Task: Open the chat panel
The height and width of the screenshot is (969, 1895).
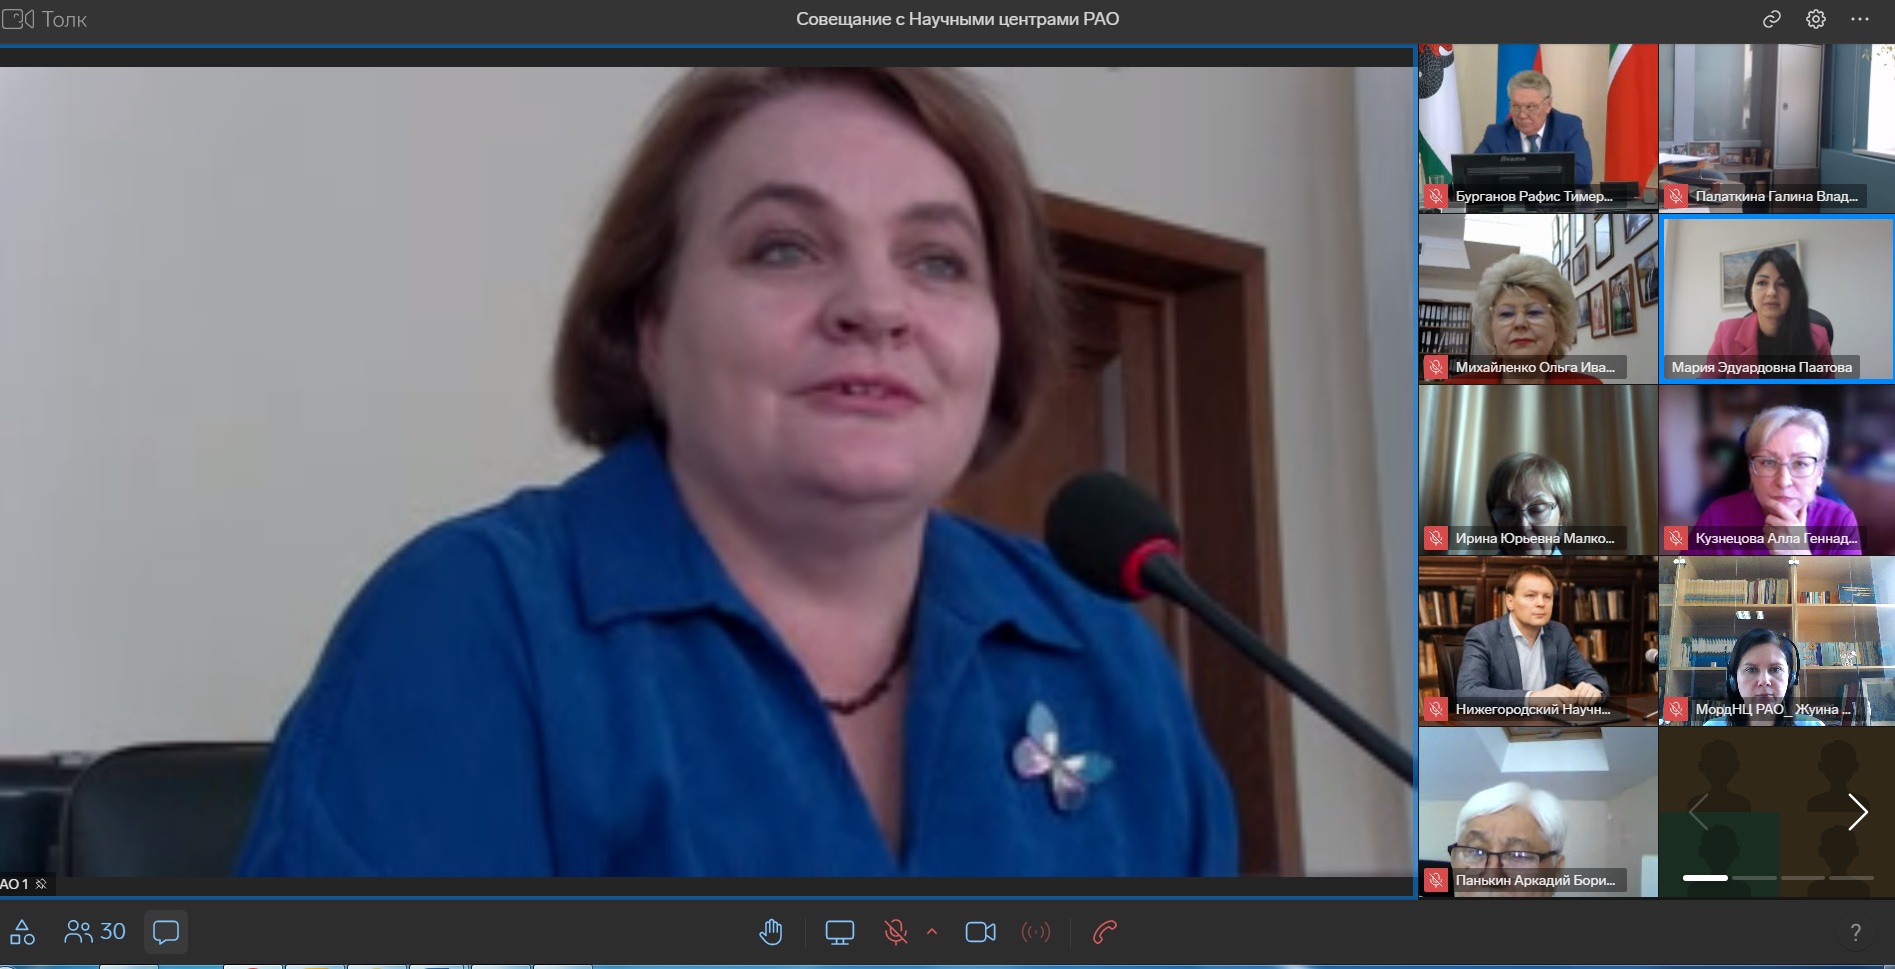Action: pyautogui.click(x=166, y=932)
